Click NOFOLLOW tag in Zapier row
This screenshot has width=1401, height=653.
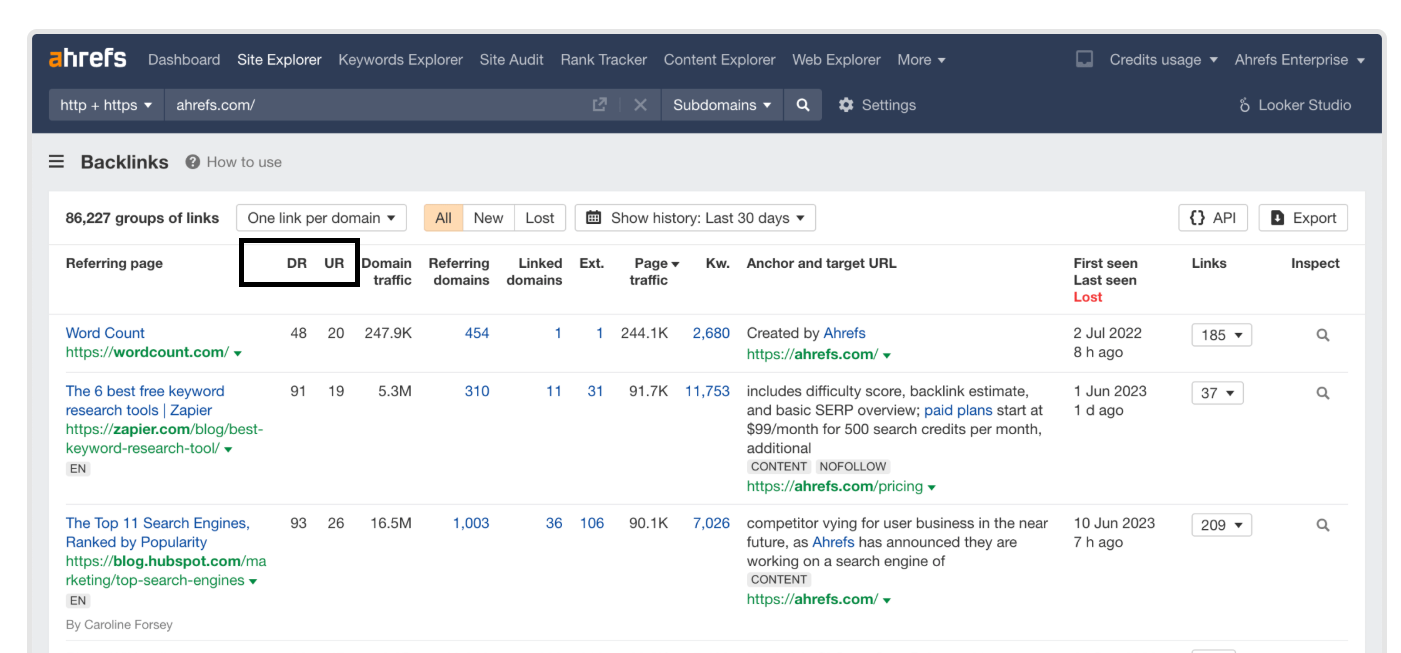point(852,467)
